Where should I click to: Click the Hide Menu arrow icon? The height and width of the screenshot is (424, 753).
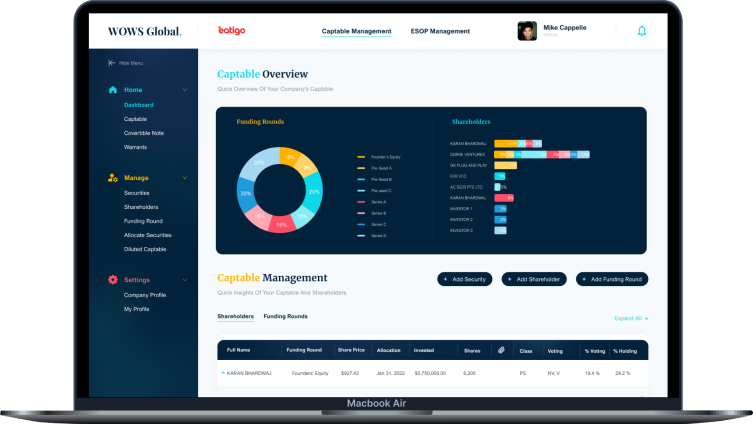(111, 63)
